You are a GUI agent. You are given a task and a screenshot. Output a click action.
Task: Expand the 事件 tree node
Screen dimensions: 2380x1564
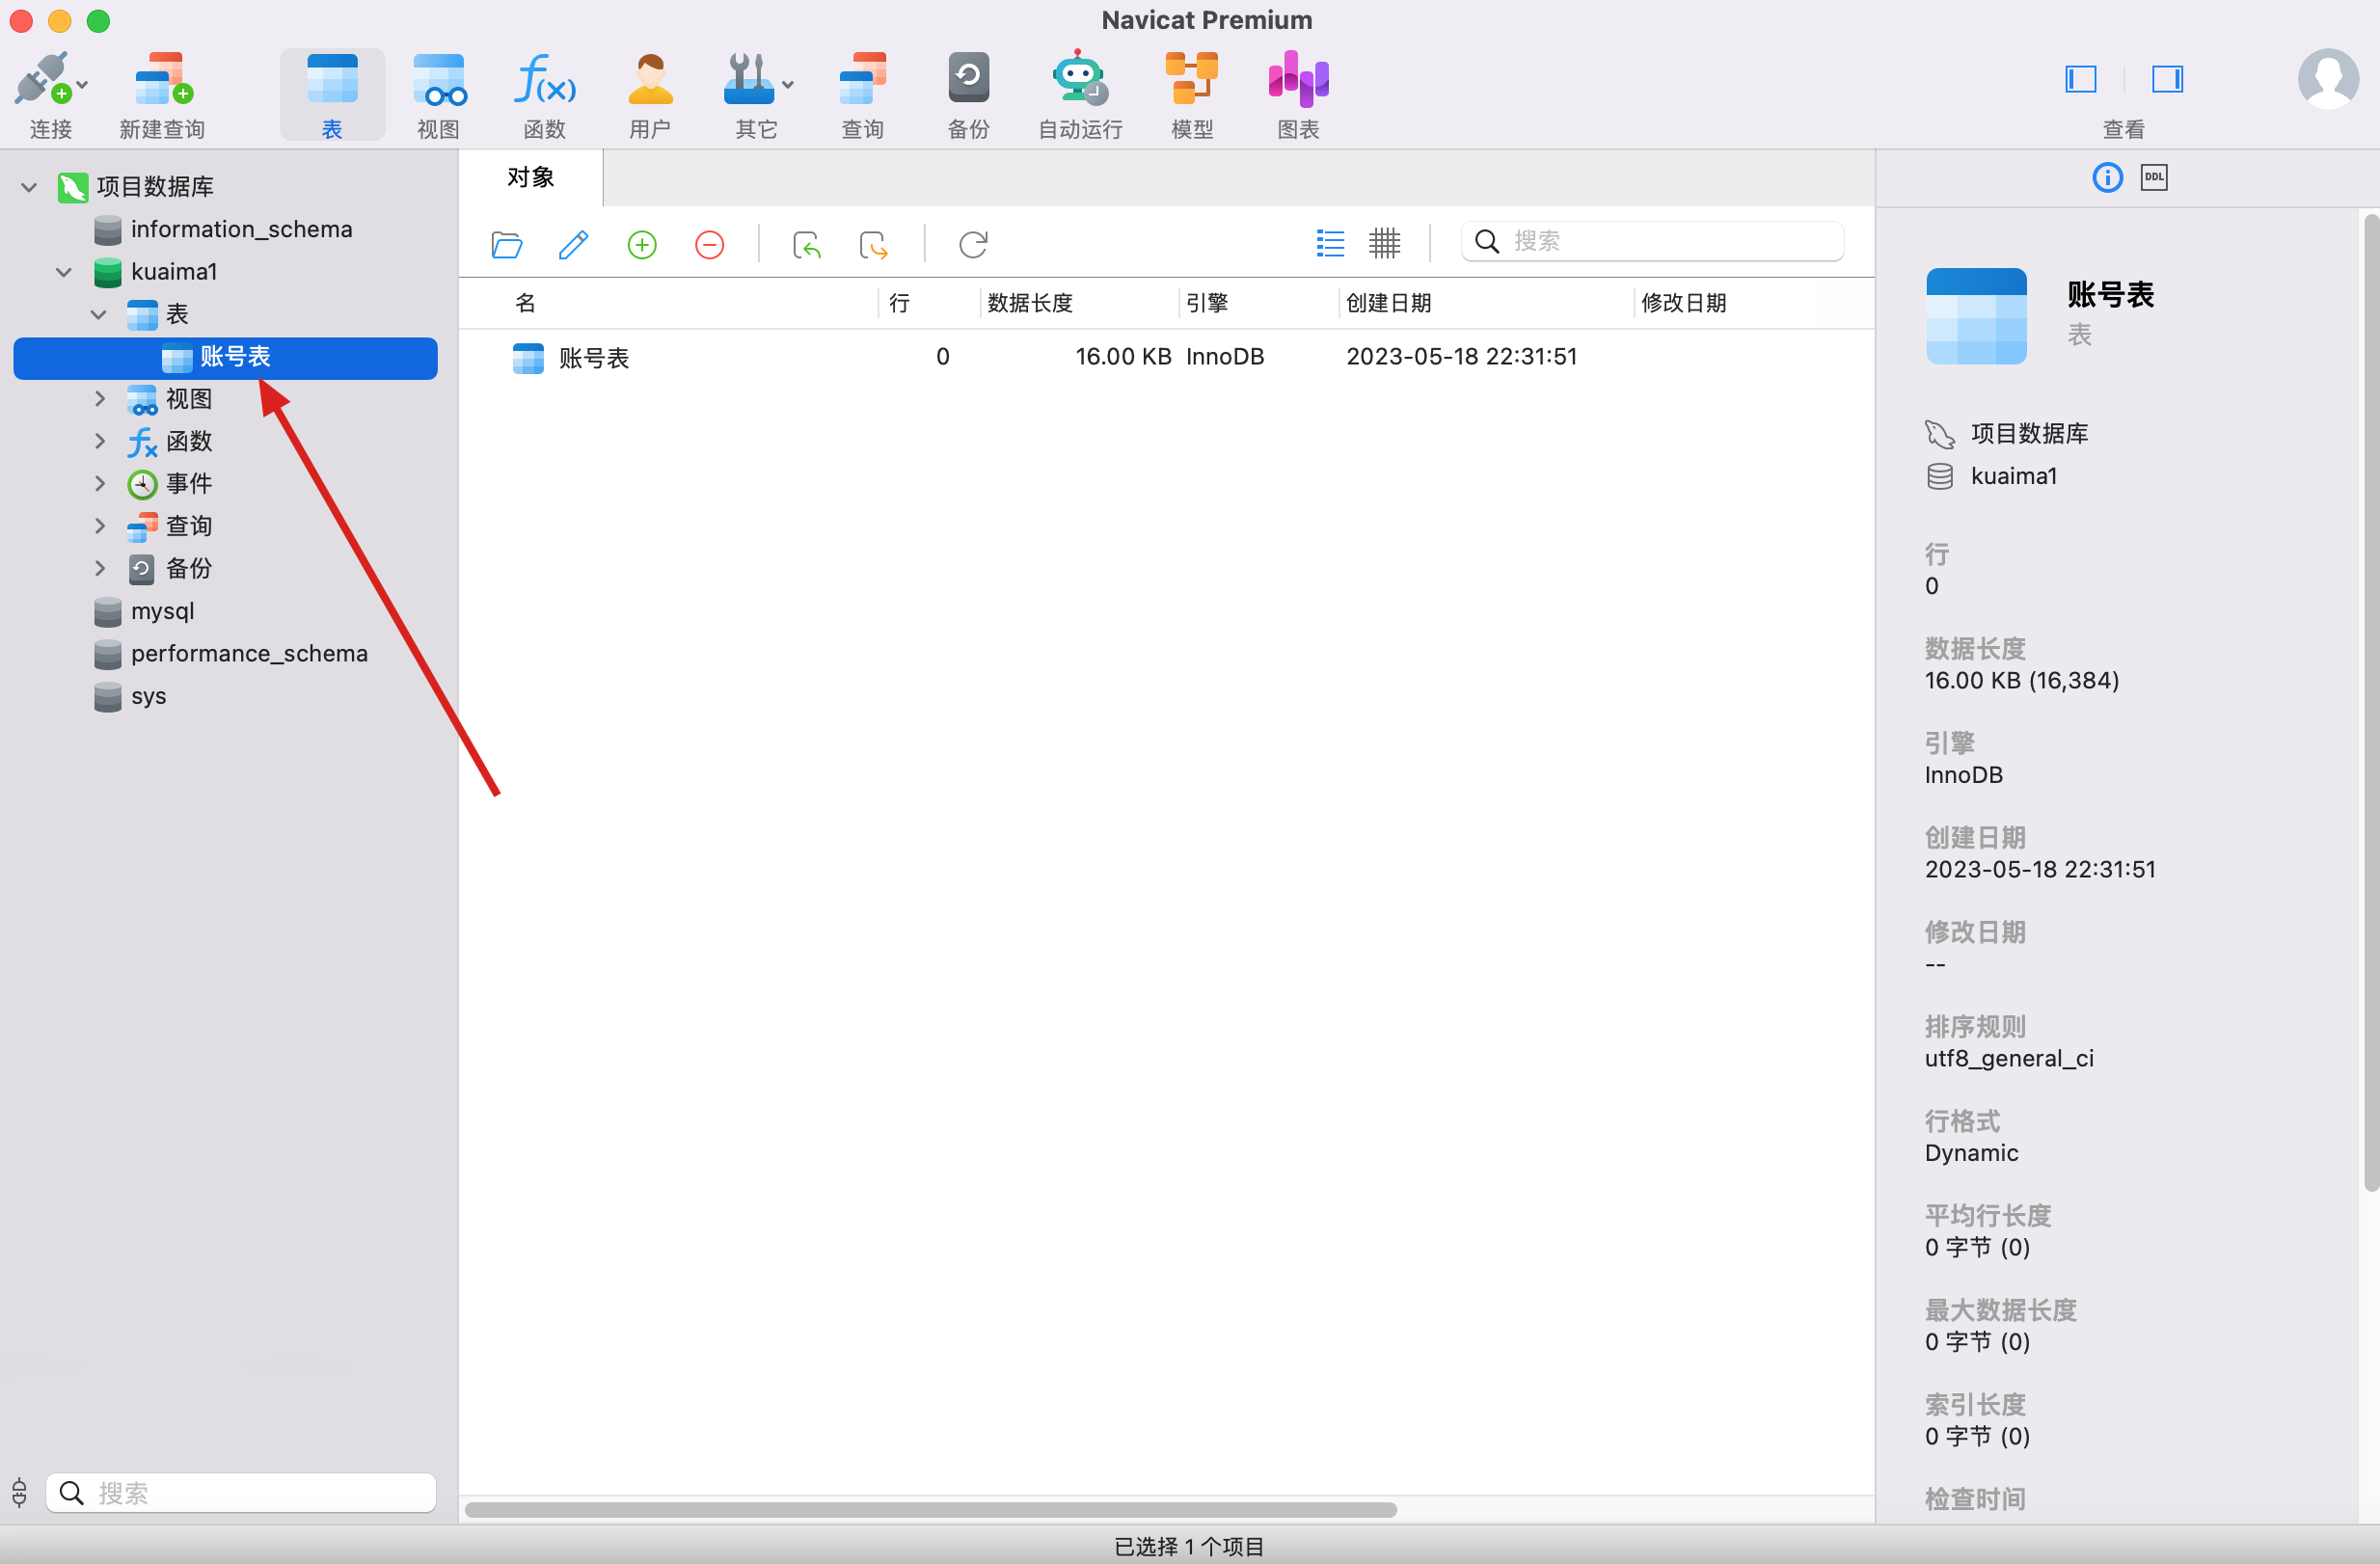[100, 483]
